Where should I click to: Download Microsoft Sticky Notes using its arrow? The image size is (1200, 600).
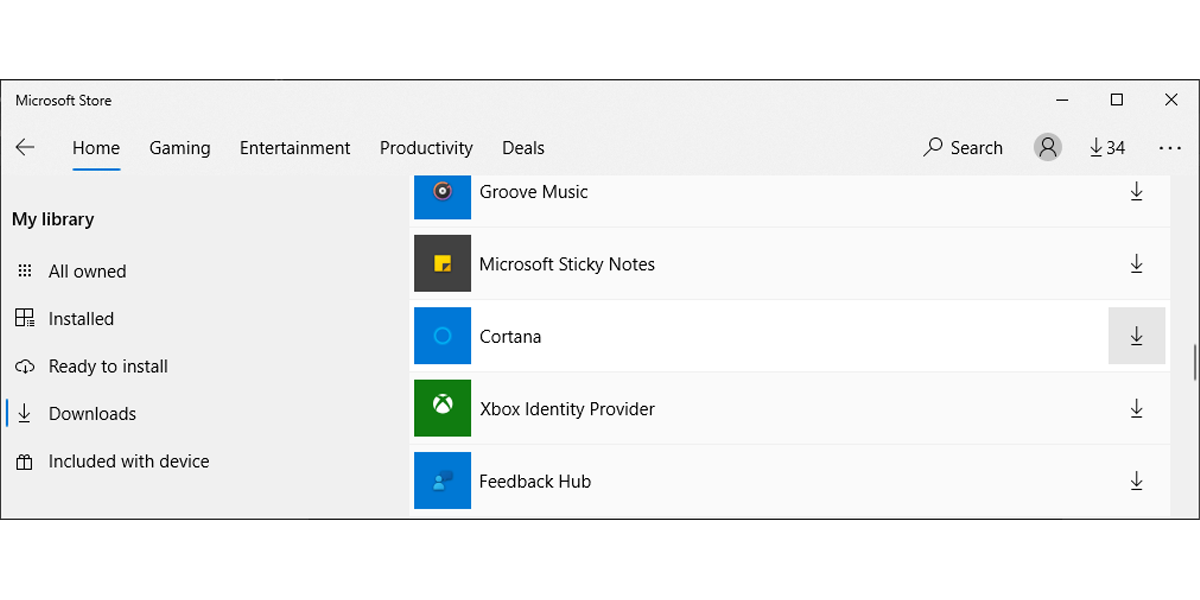pos(1136,264)
